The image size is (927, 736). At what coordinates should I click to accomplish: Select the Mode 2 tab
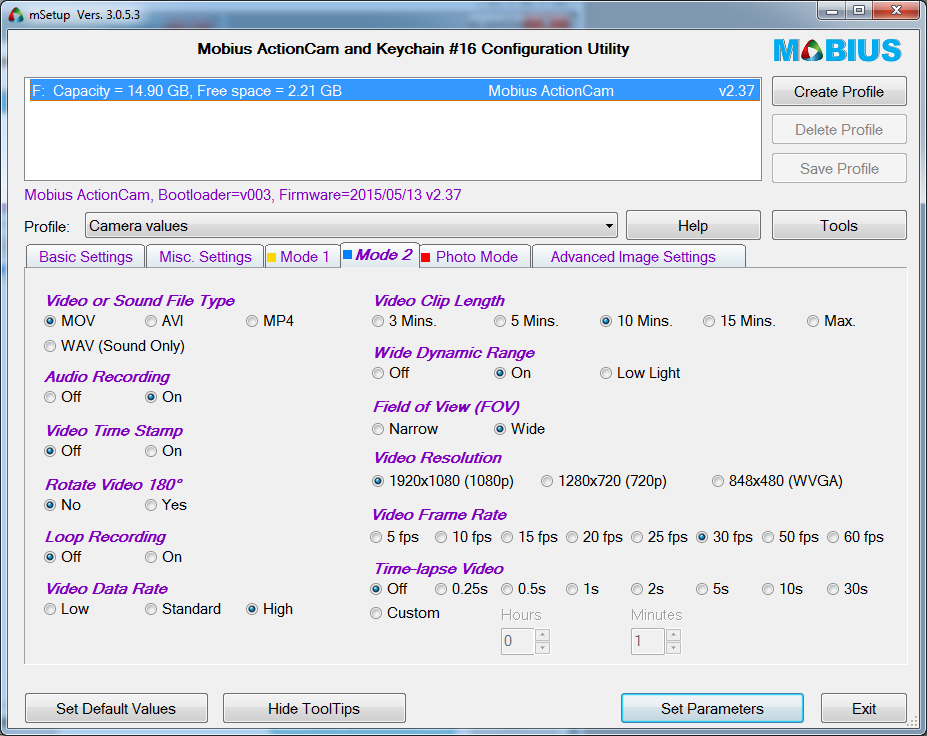point(378,255)
